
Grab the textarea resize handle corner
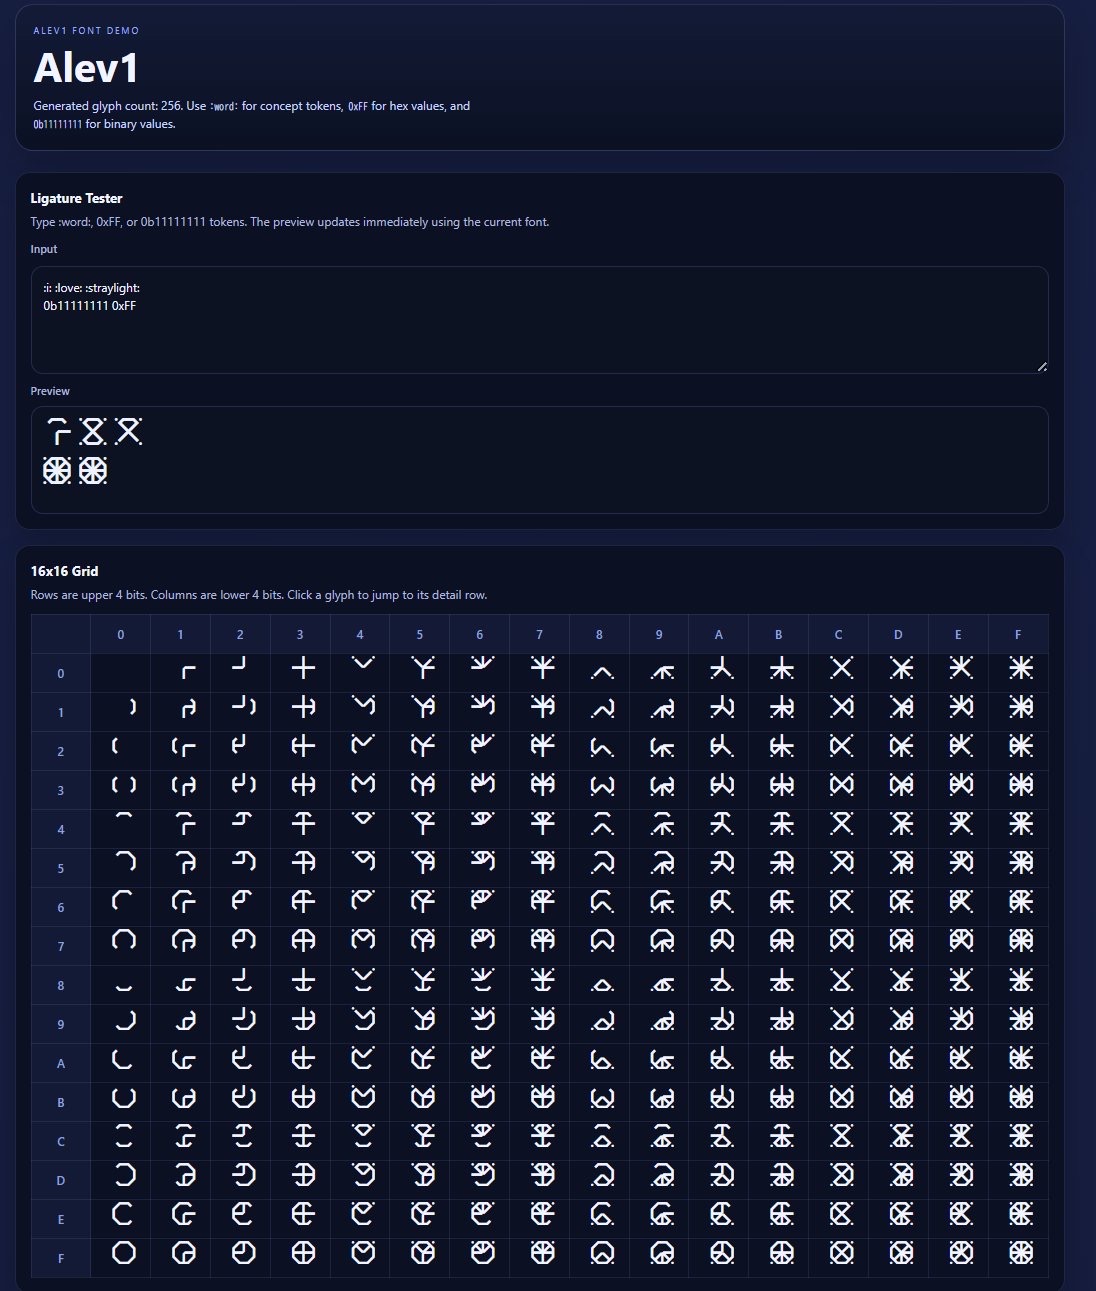[x=1042, y=367]
